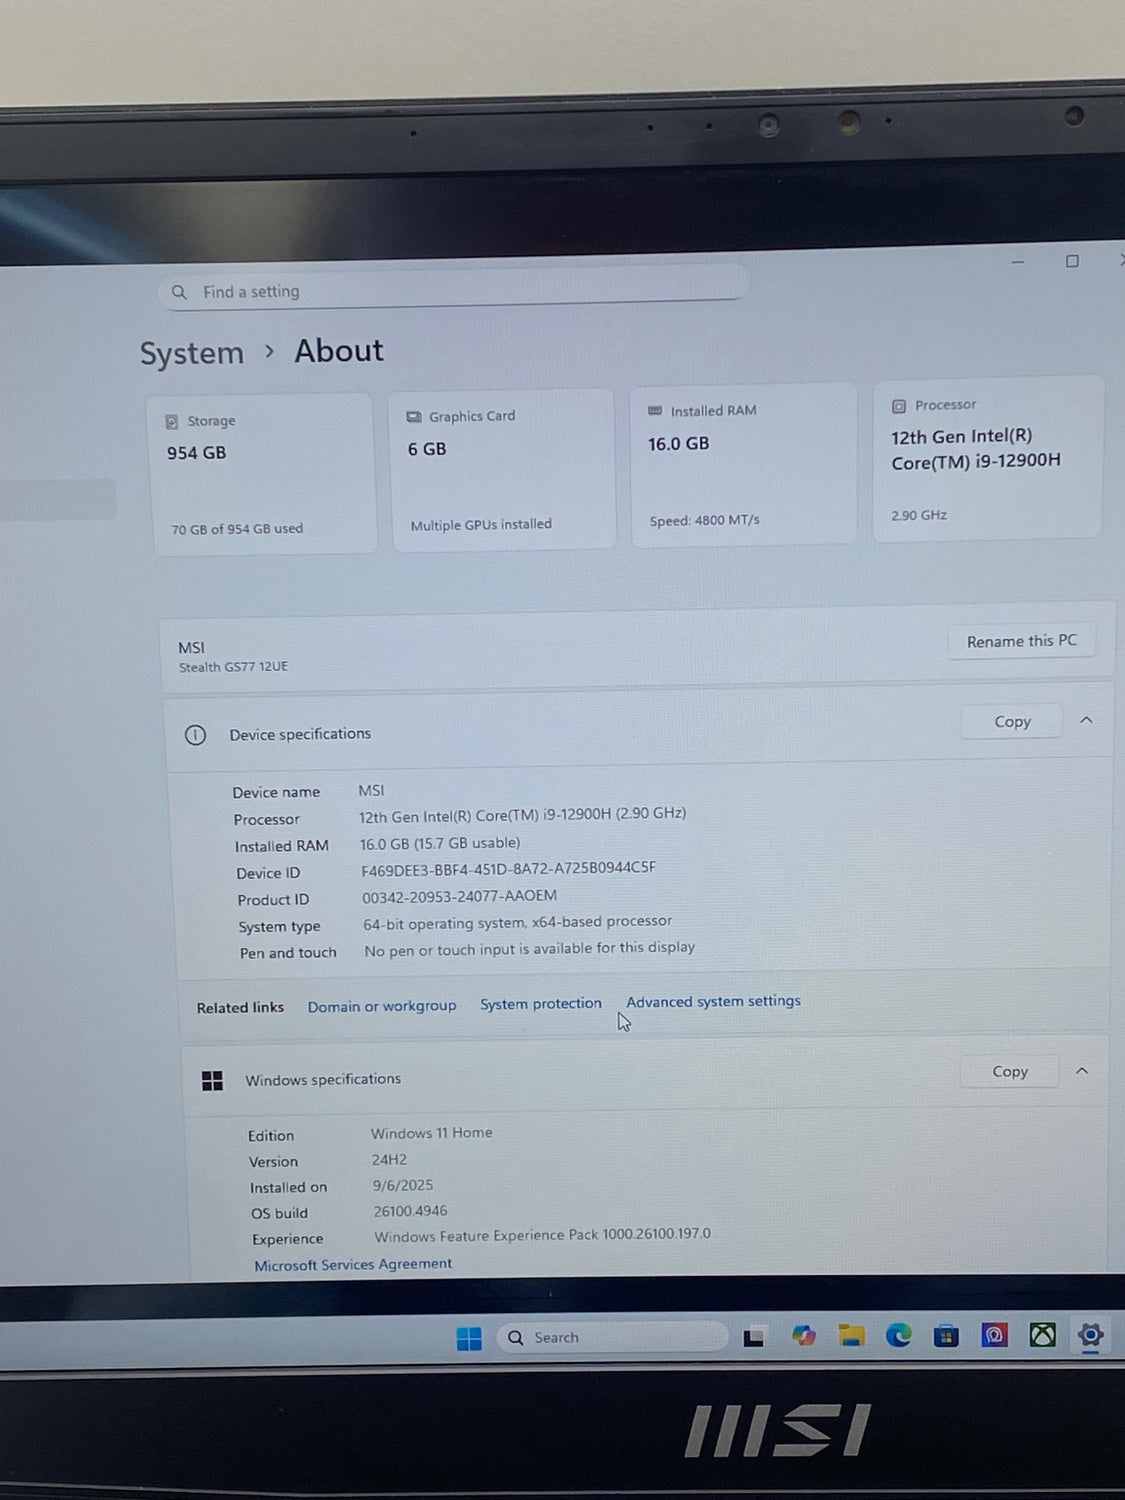The image size is (1125, 1500).
Task: Click the OS build "26100.4946" value
Action: pos(411,1211)
